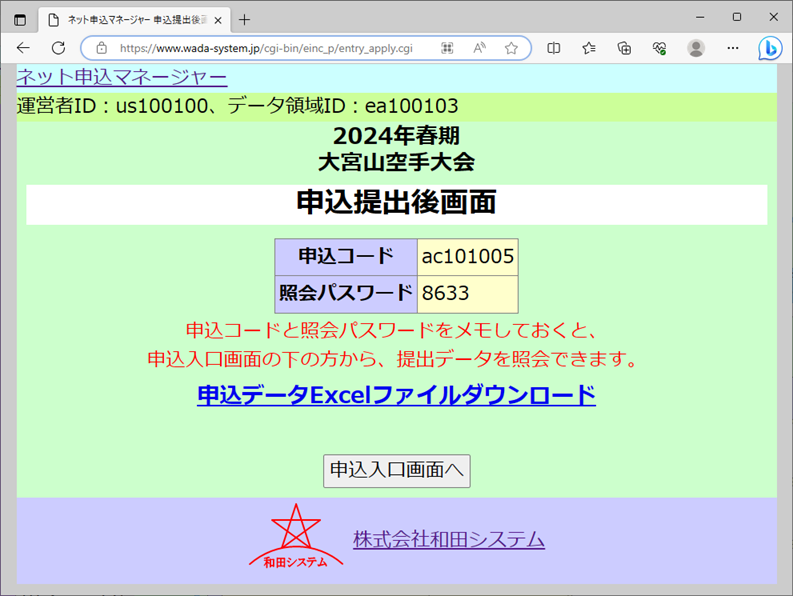793x596 pixels.
Task: Open a new browser tab
Action: [x=244, y=20]
